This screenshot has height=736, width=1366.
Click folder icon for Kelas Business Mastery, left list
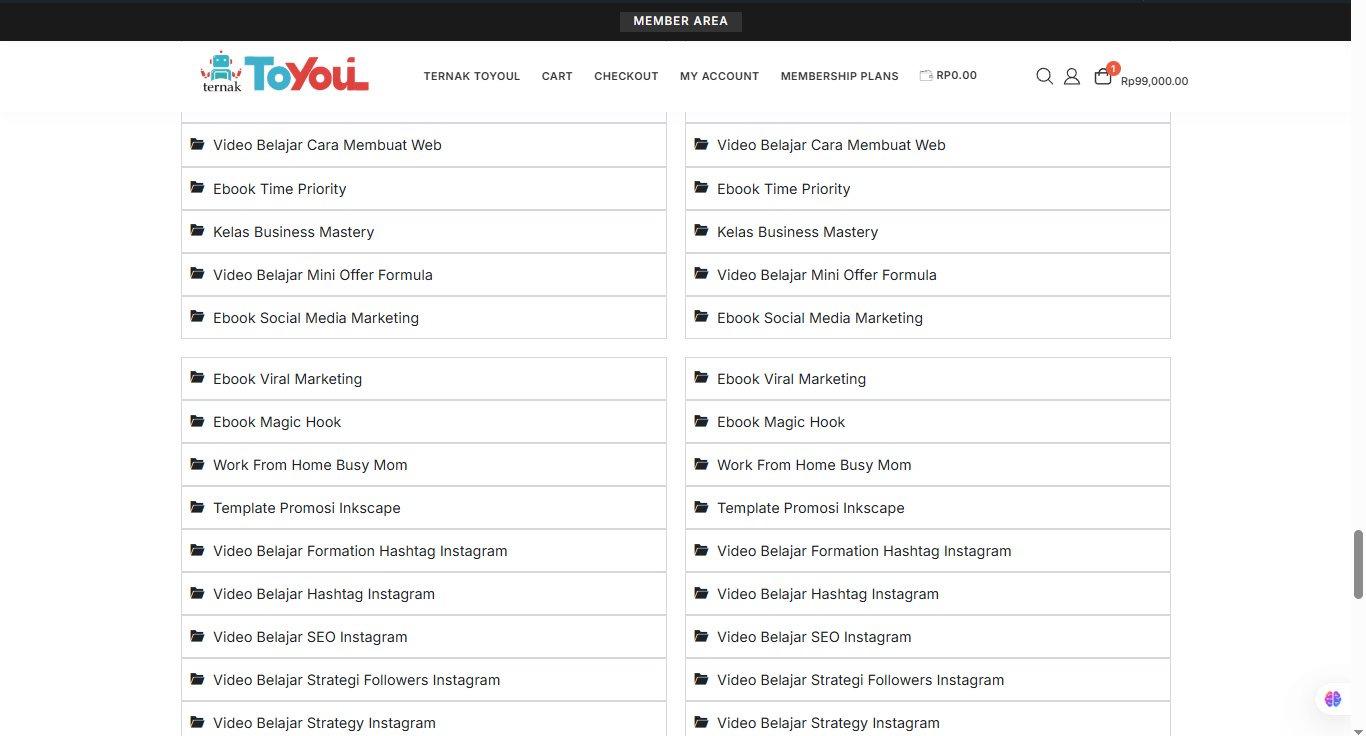coord(197,230)
